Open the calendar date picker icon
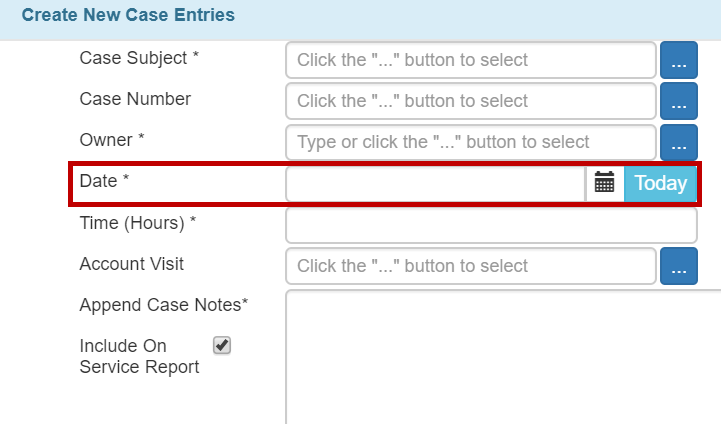Image resolution: width=721 pixels, height=424 pixels. pos(604,183)
